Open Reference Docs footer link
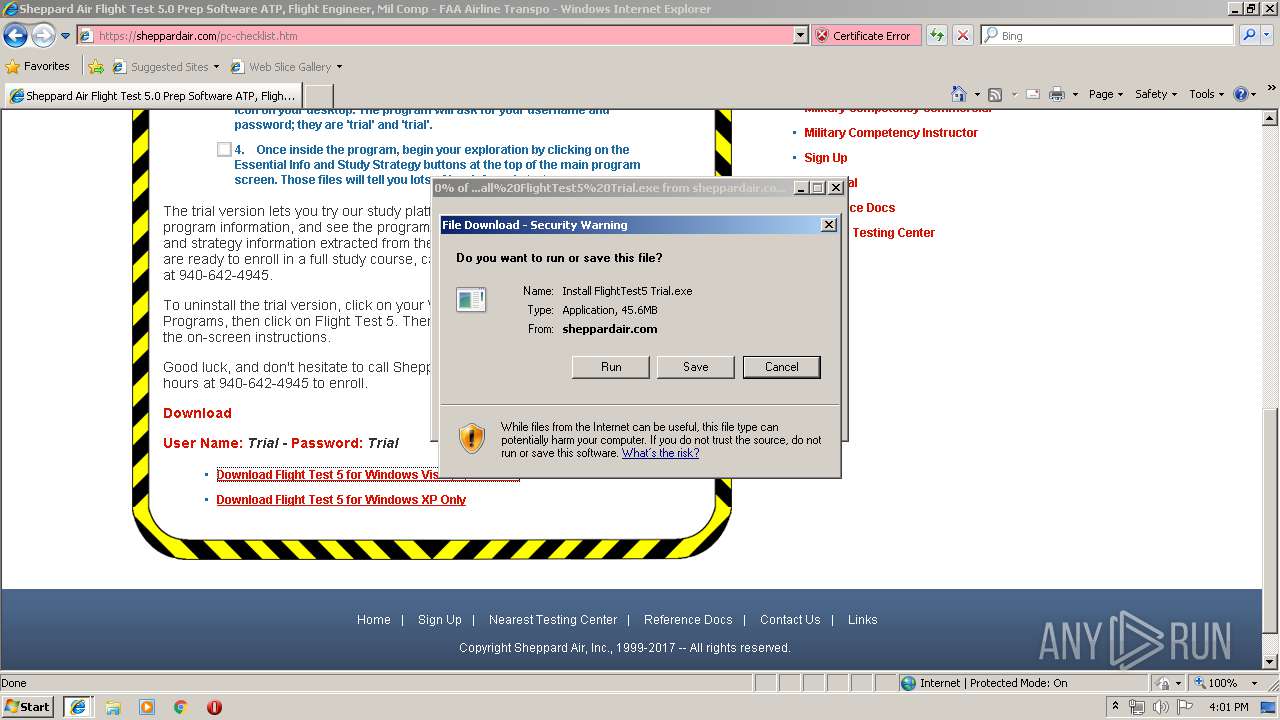The height and width of the screenshot is (720, 1280). [688, 620]
